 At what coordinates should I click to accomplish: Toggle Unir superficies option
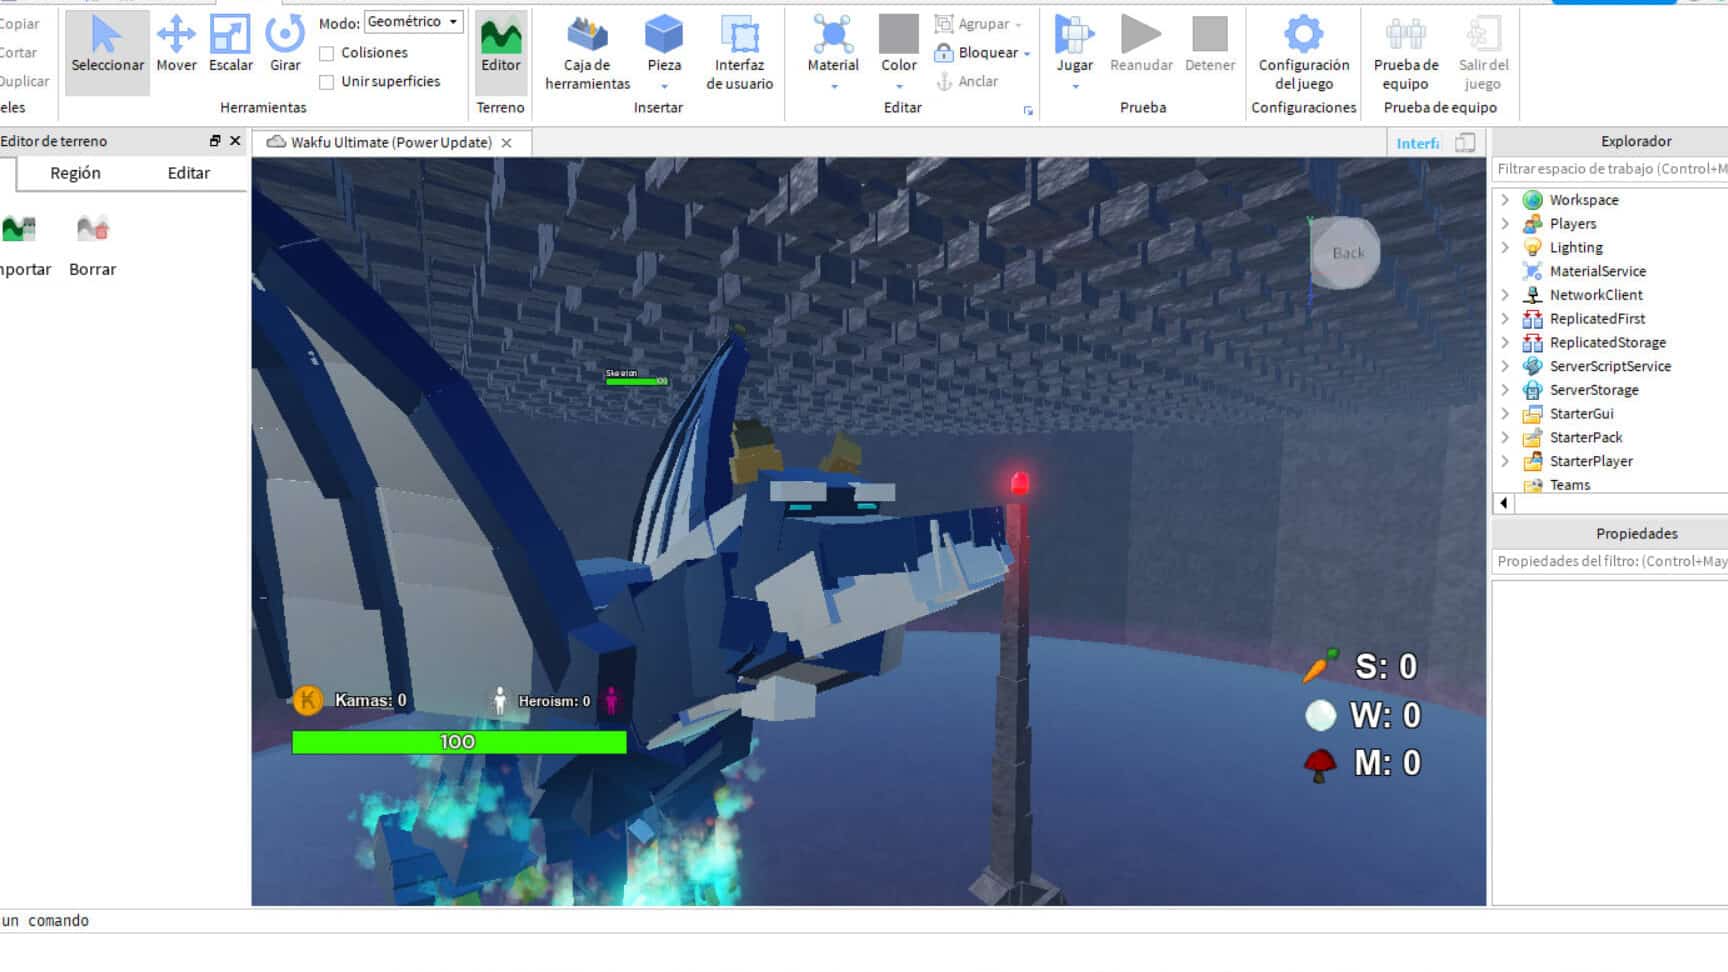pos(327,81)
